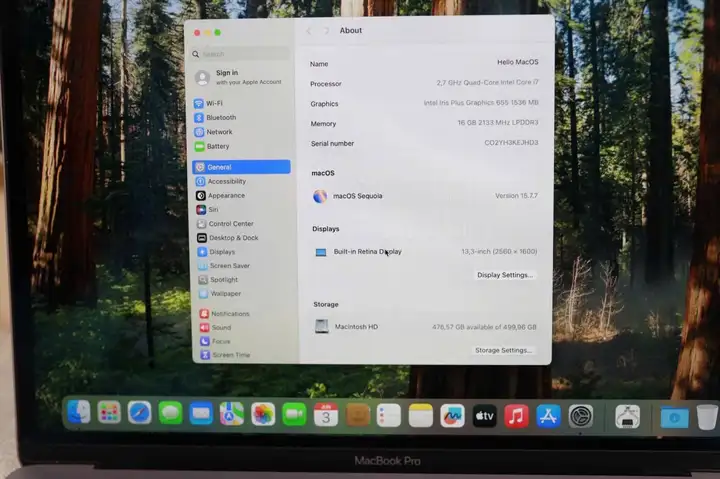Select Appearance in the sidebar
The width and height of the screenshot is (720, 479).
[x=242, y=196]
